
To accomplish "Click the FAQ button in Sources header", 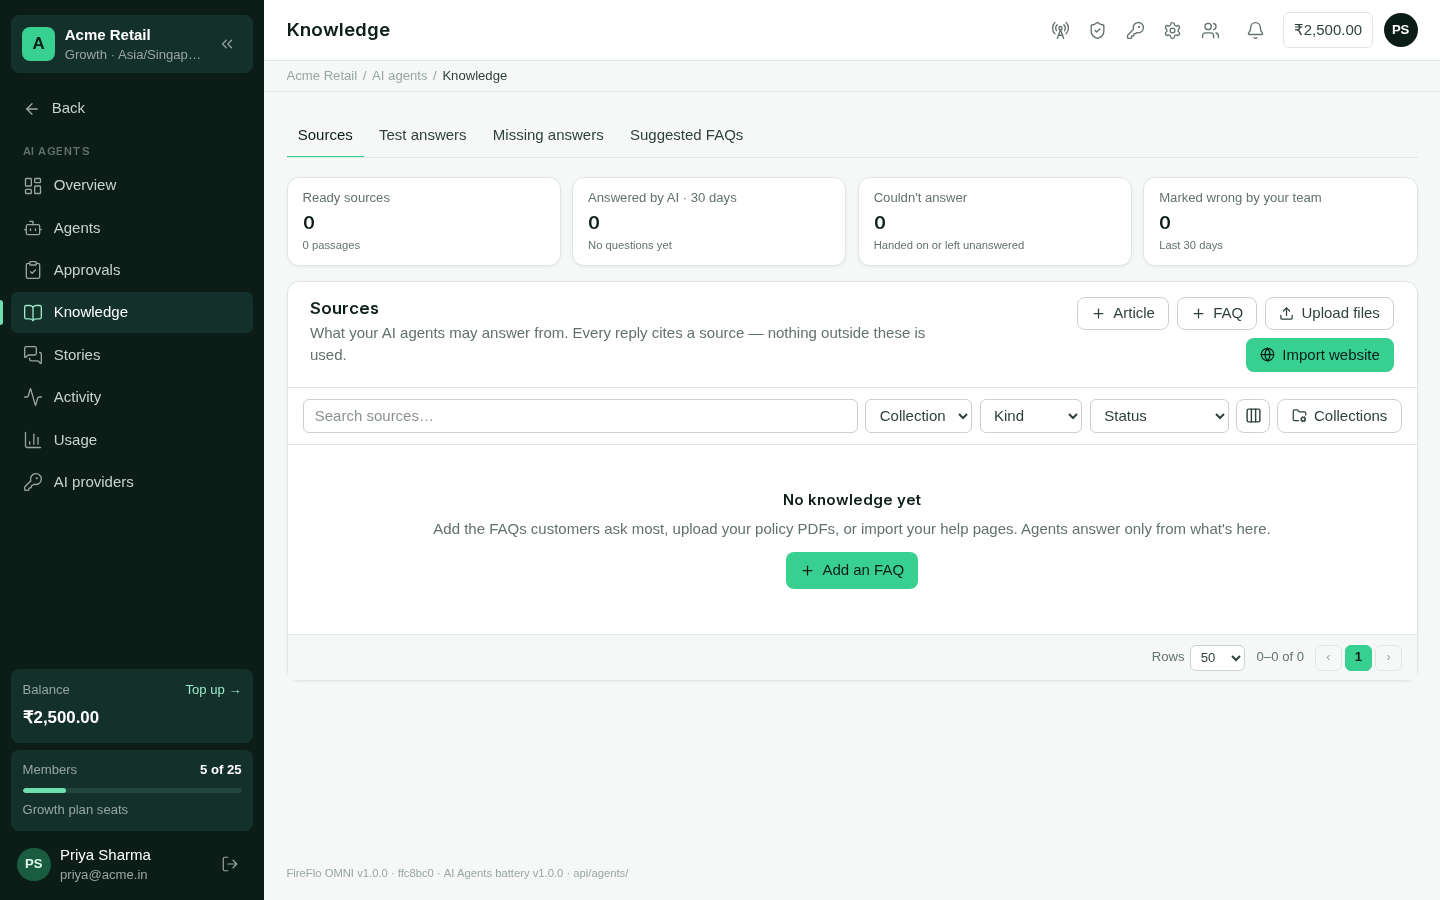I will (1217, 313).
